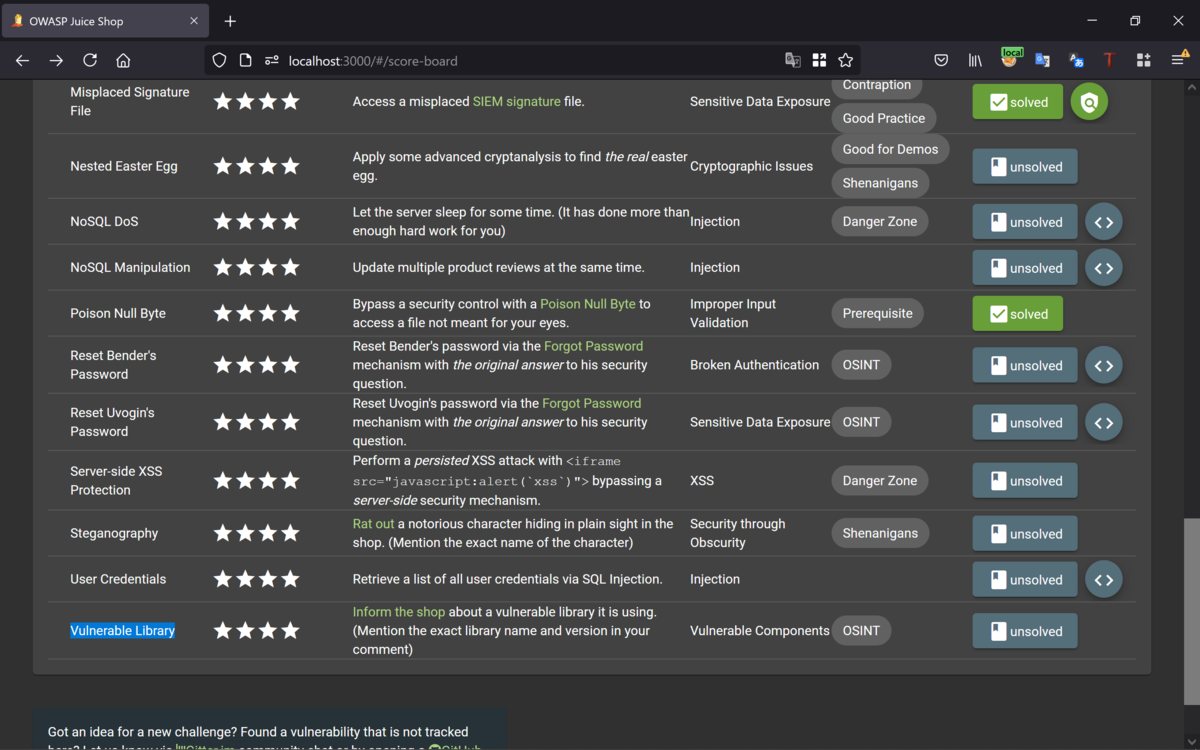Open the extensions add-on tiles icon

click(x=1143, y=60)
